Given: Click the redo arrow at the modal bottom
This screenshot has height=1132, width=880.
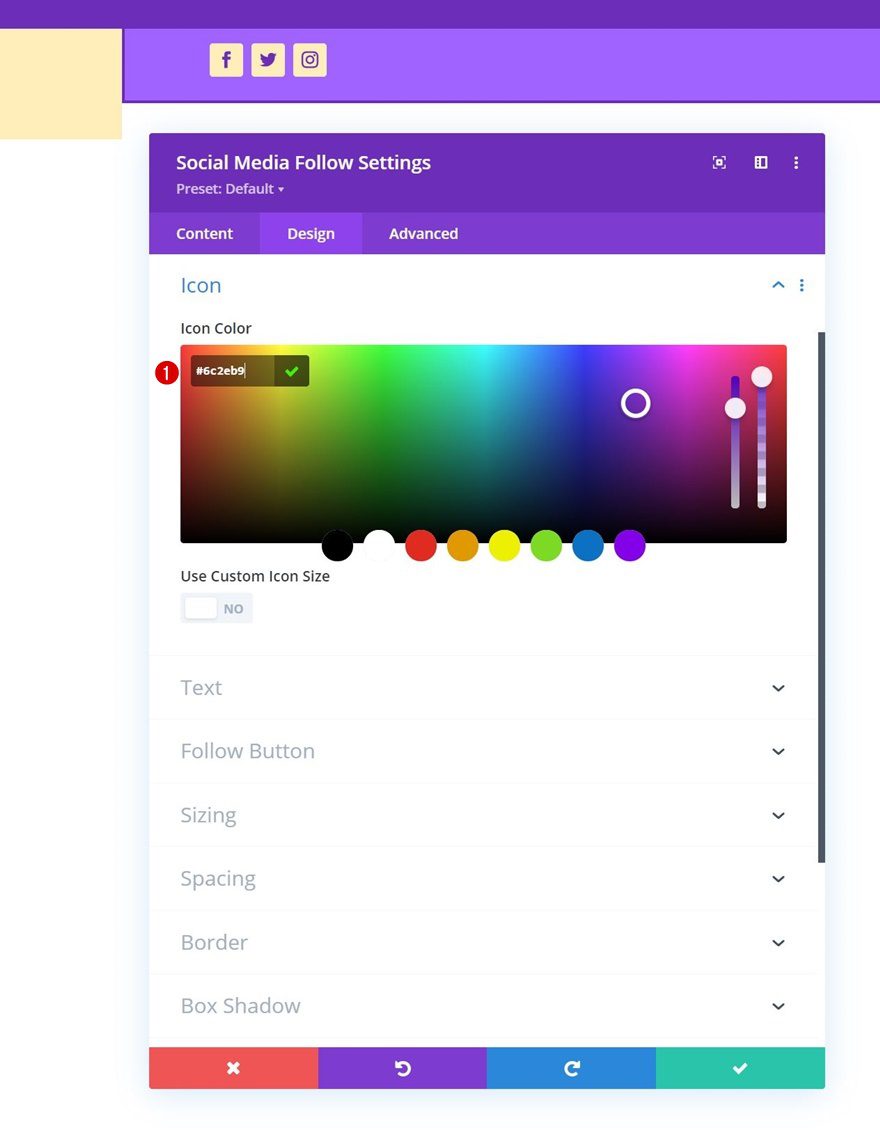Looking at the screenshot, I should click(571, 1068).
